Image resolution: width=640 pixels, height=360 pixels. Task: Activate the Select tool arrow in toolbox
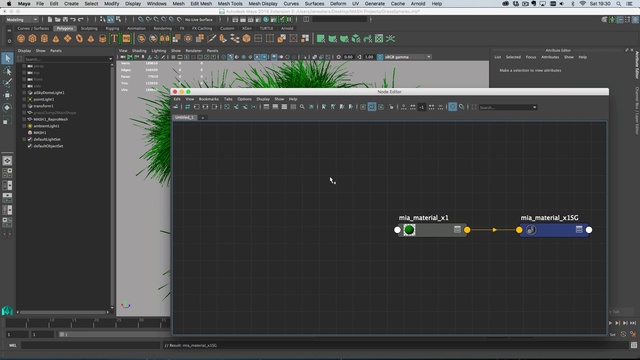tap(7, 58)
